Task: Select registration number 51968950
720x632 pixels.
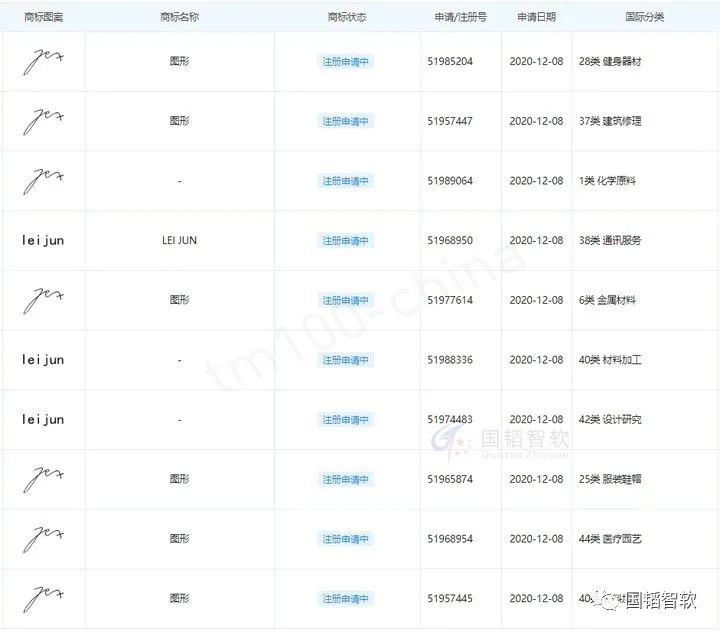Action: pos(450,241)
